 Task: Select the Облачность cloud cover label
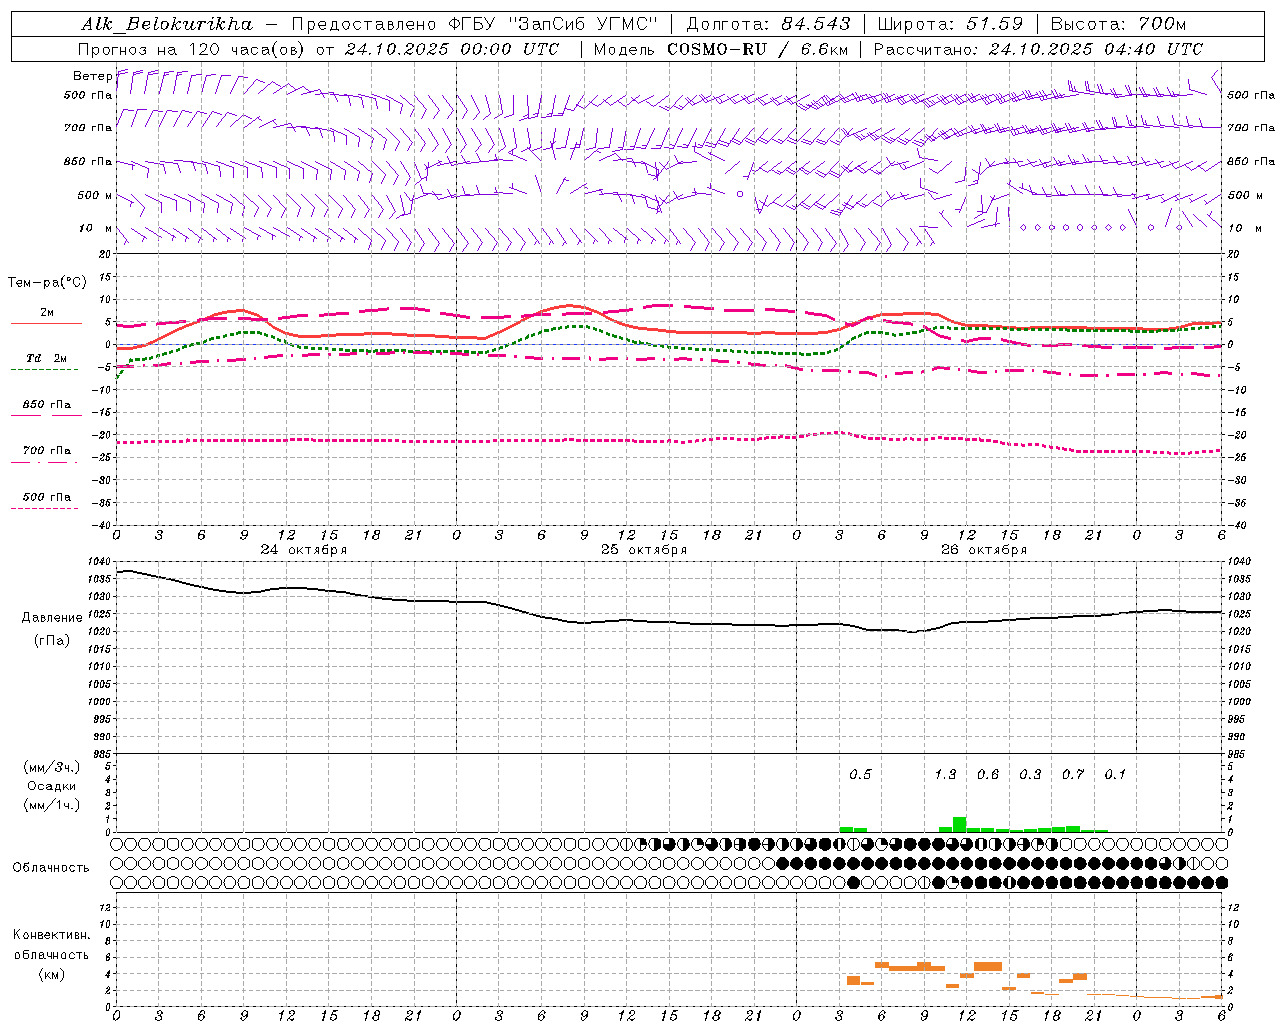pos(51,868)
